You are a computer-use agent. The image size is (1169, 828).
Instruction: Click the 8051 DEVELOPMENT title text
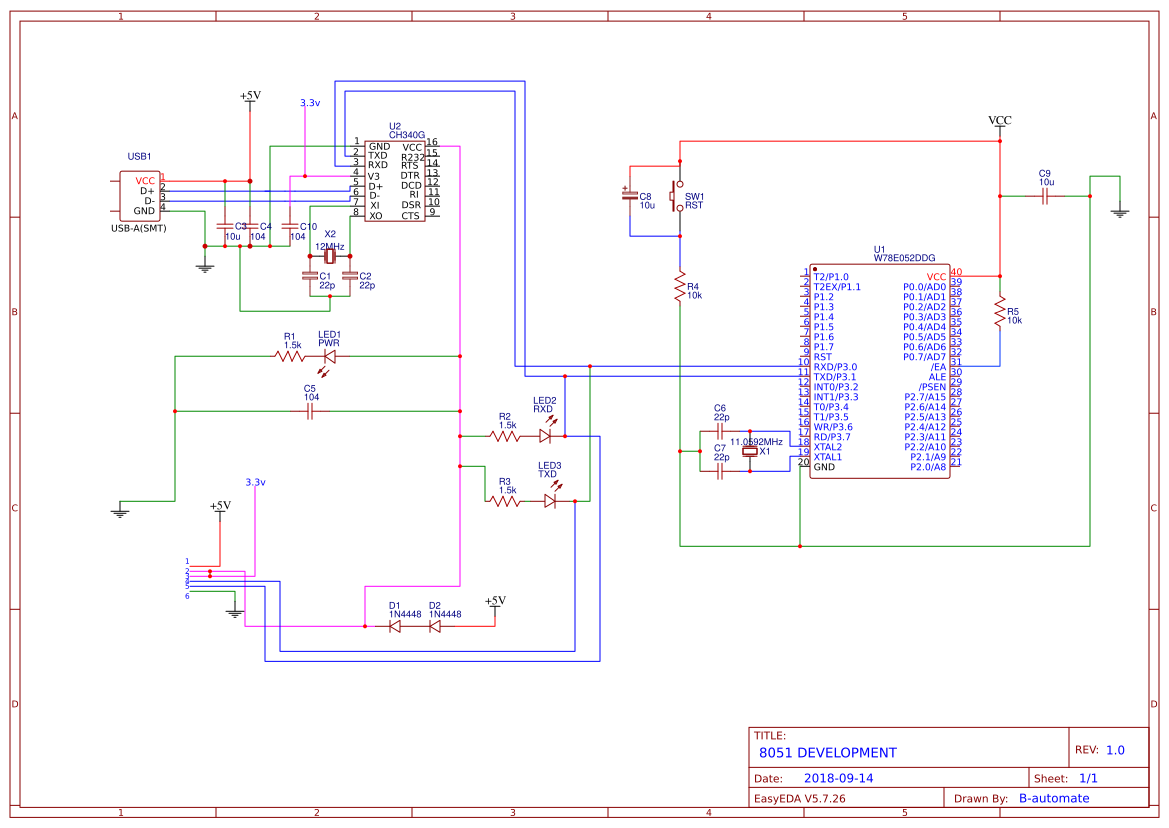point(830,753)
